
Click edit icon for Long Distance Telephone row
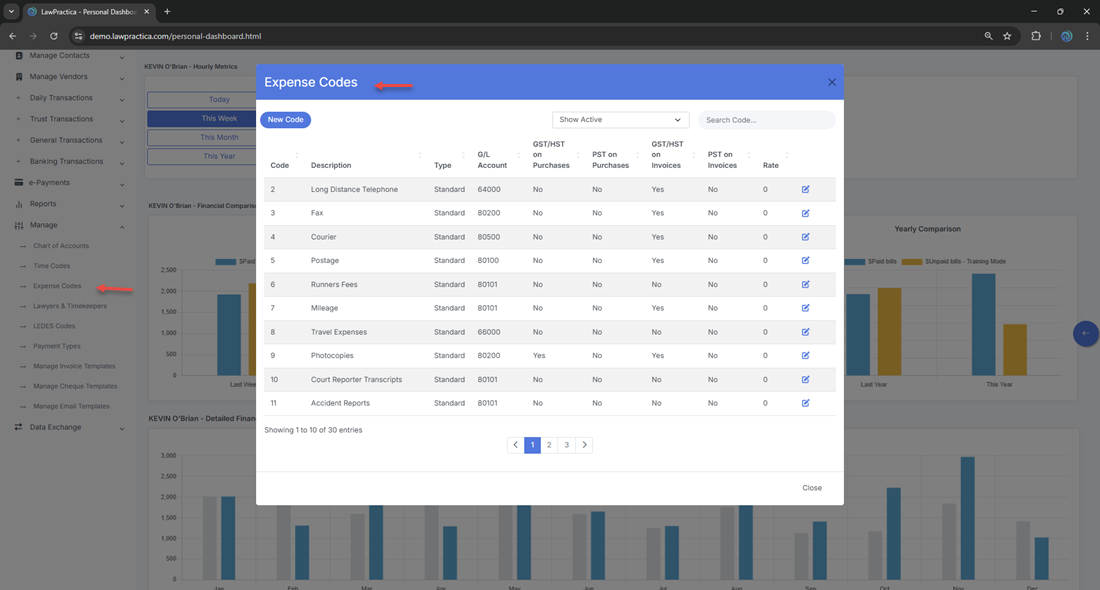click(805, 189)
